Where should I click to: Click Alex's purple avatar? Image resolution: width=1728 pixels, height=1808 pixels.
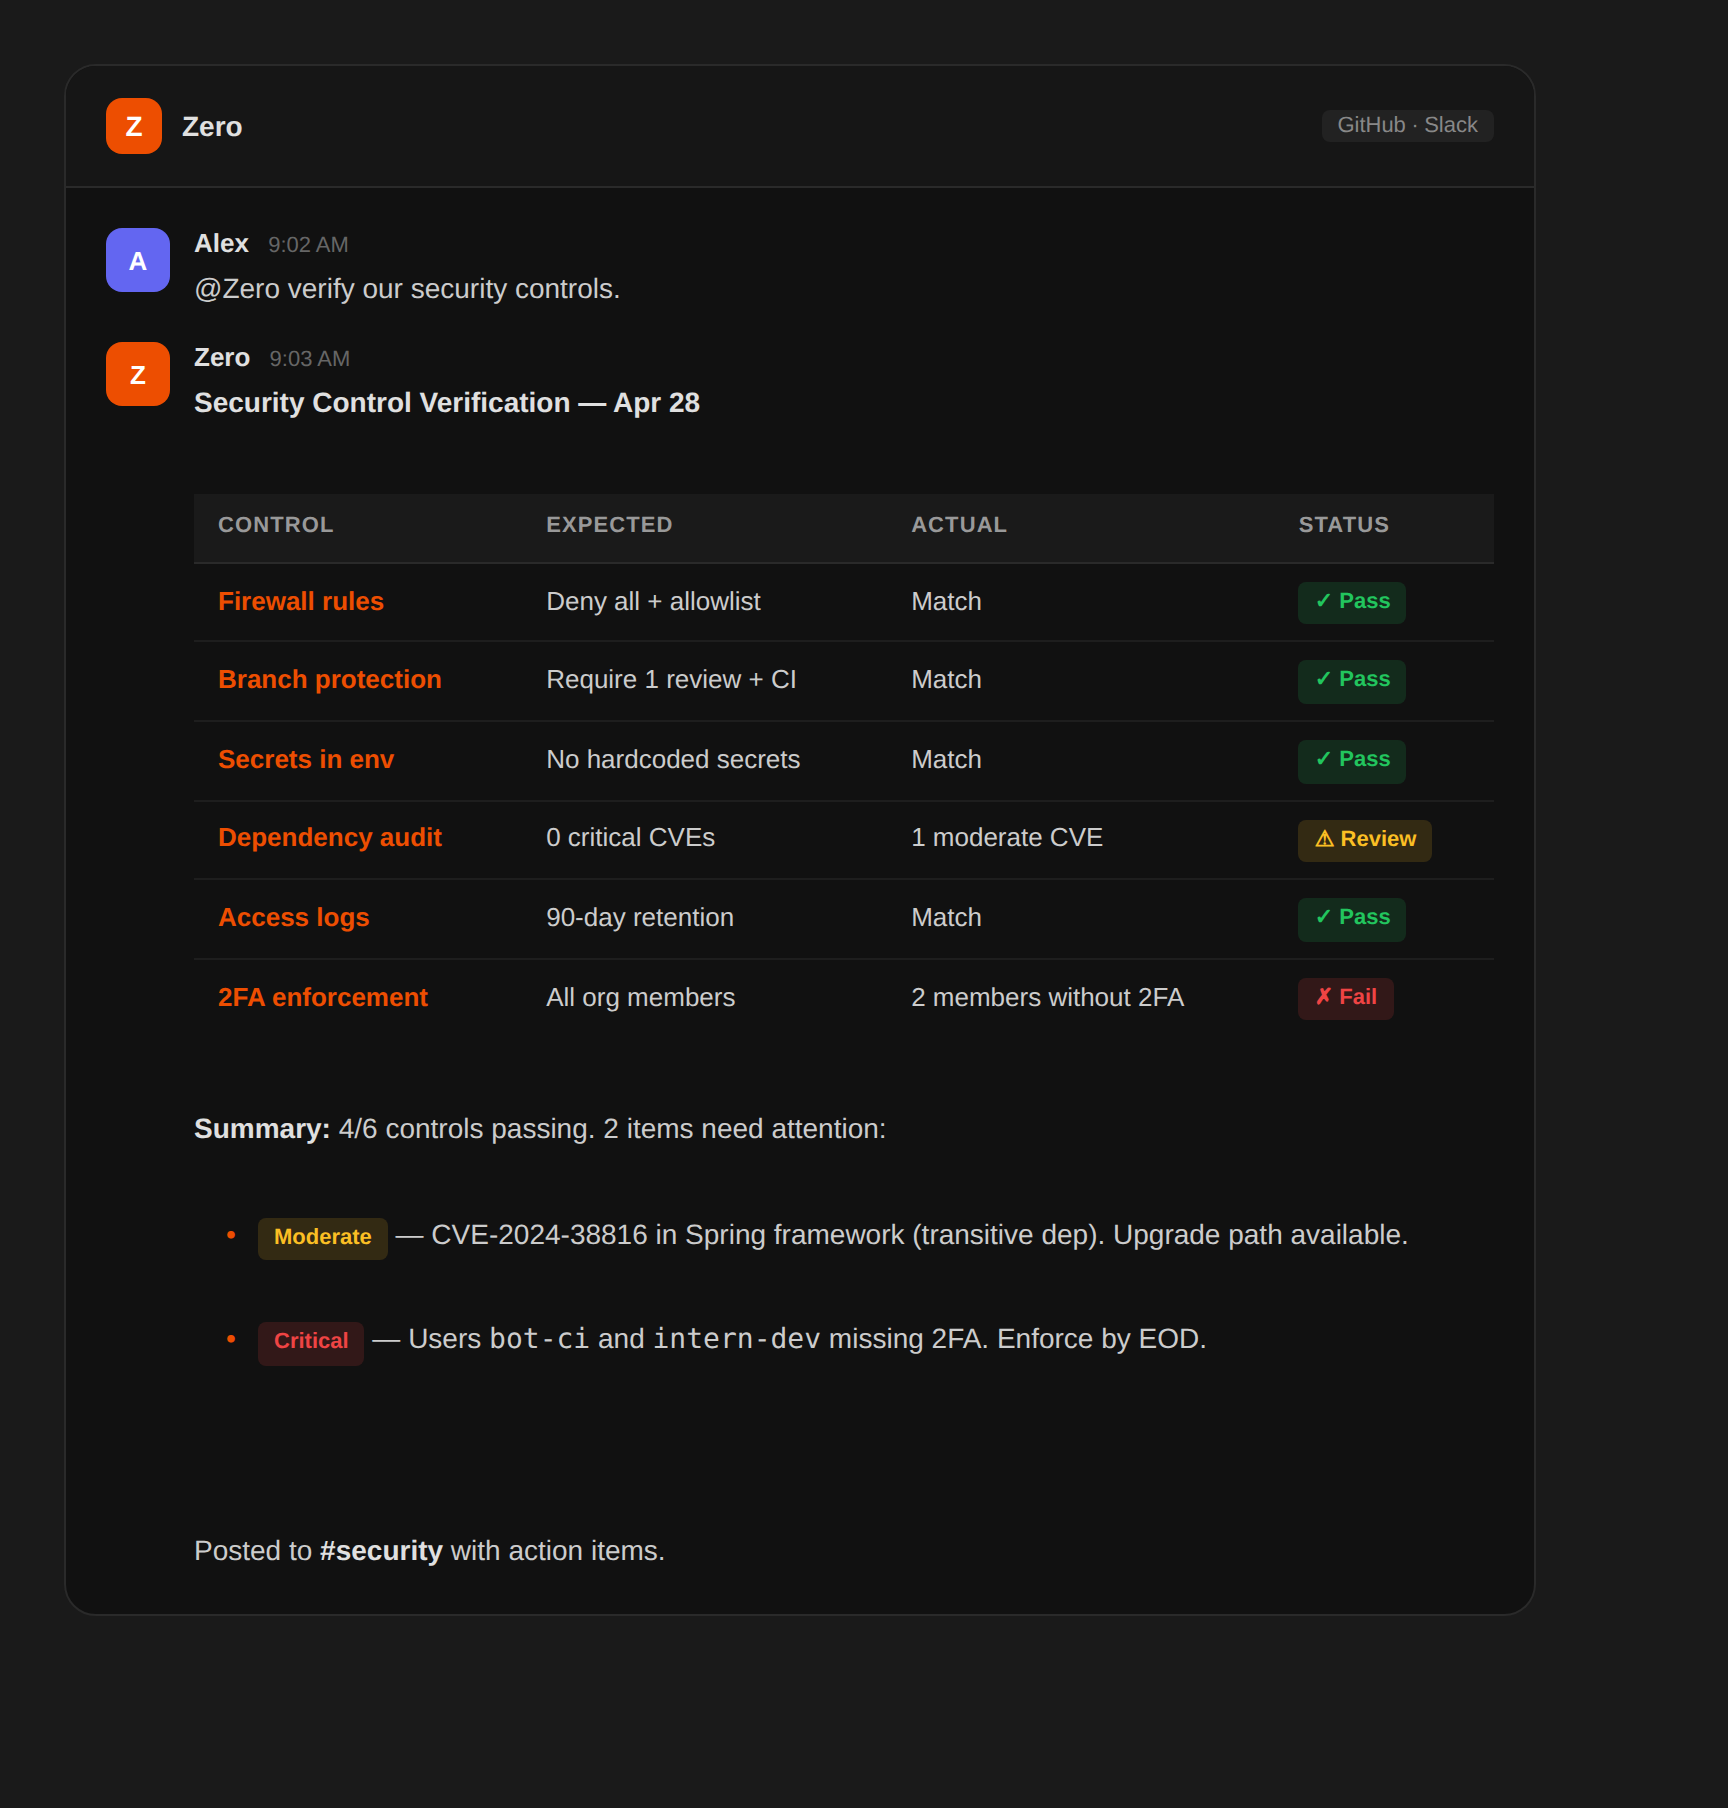click(138, 260)
